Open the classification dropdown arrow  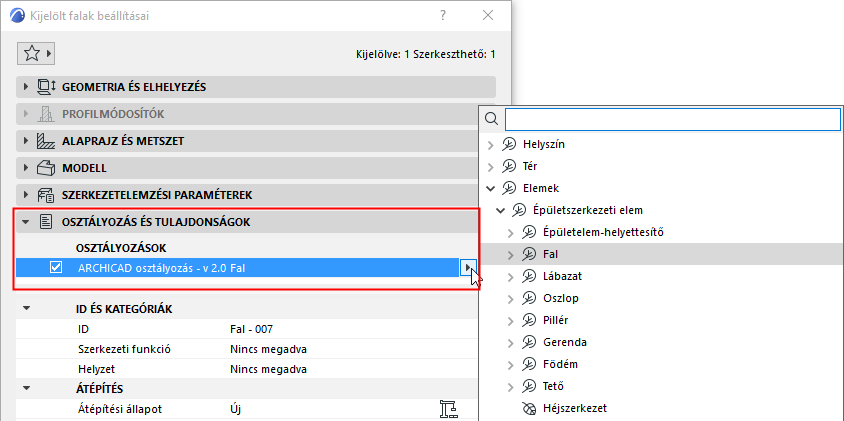(468, 267)
